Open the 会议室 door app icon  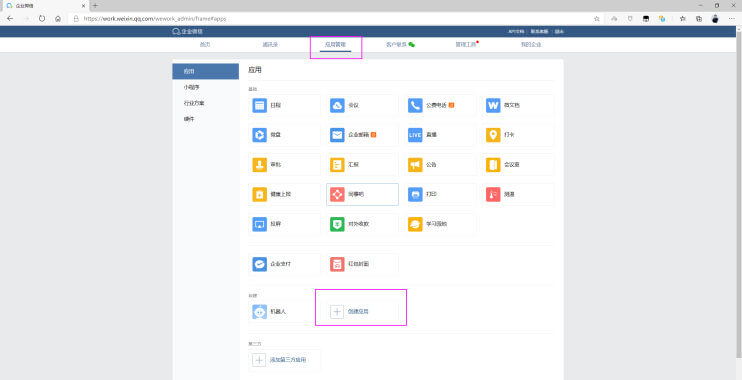click(x=493, y=165)
